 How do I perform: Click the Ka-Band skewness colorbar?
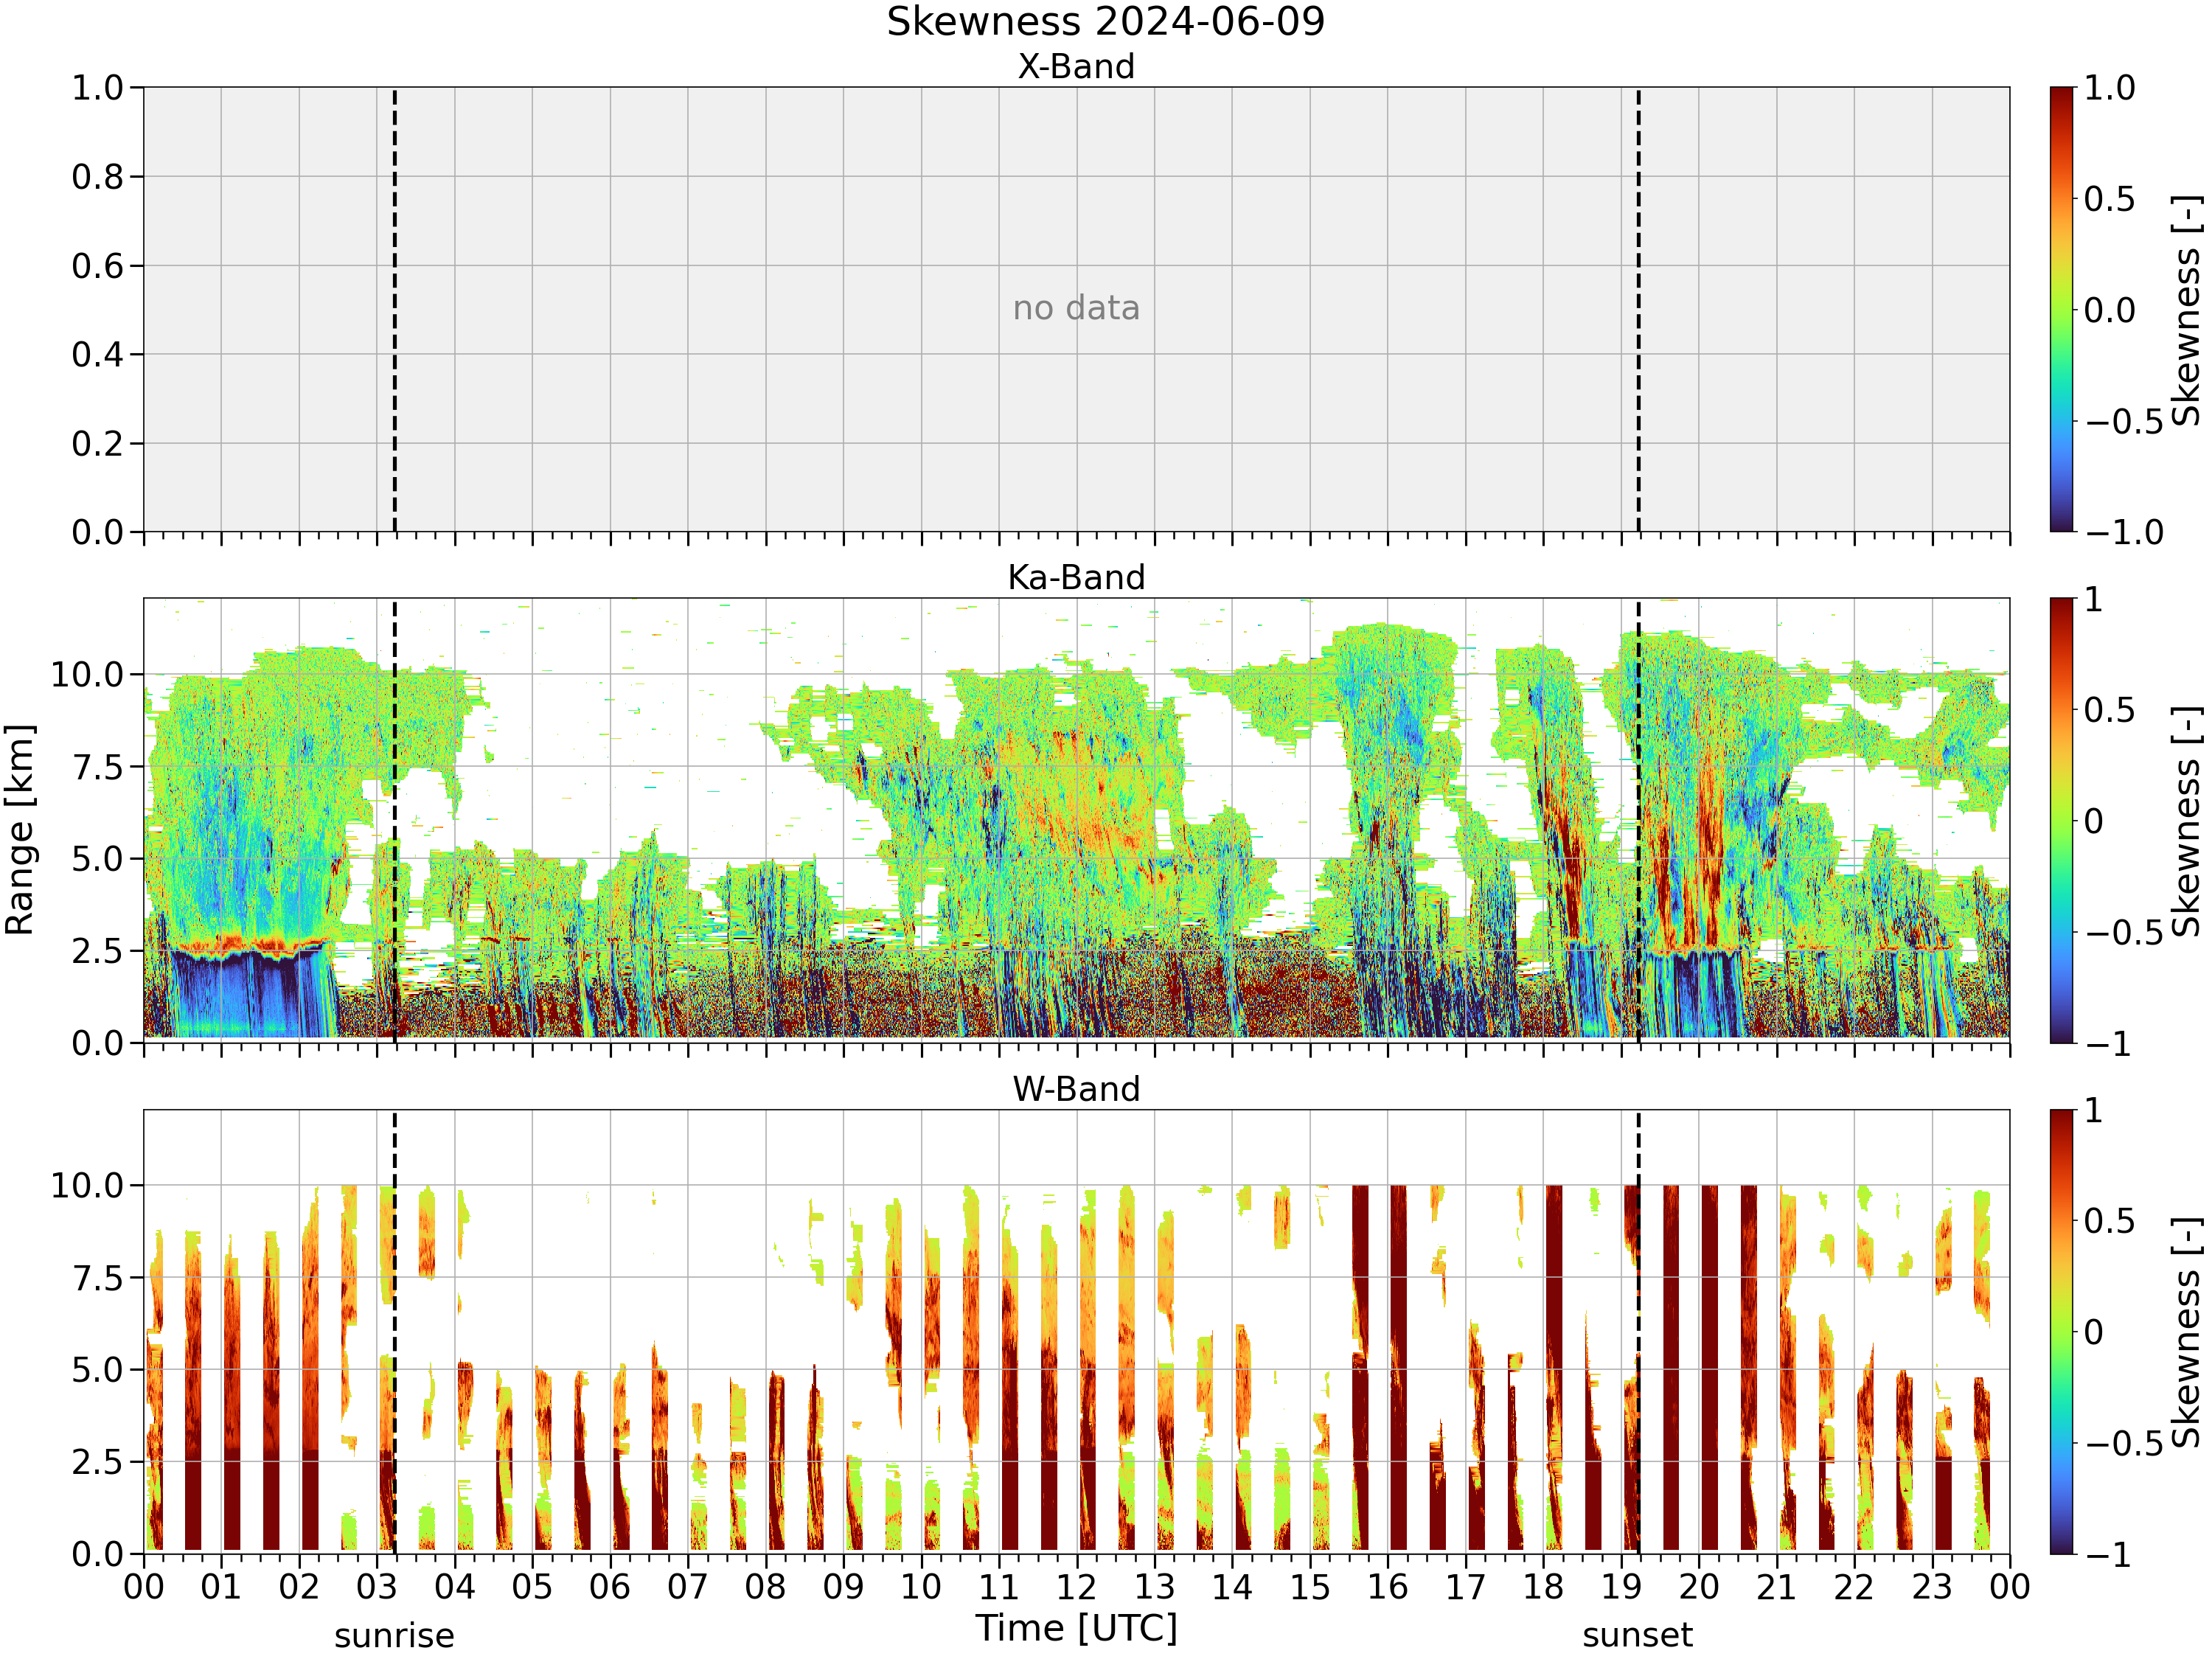(2062, 821)
